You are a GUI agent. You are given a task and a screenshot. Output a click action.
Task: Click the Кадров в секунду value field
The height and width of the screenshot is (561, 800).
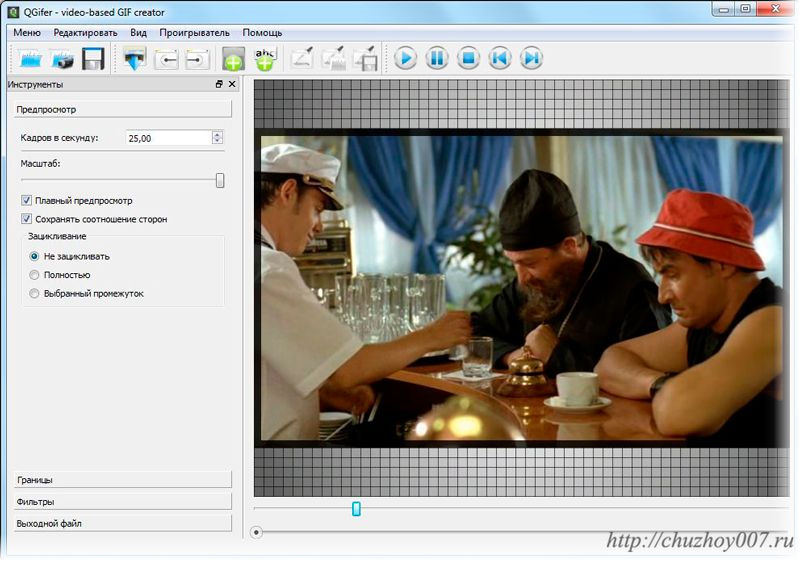coord(169,138)
